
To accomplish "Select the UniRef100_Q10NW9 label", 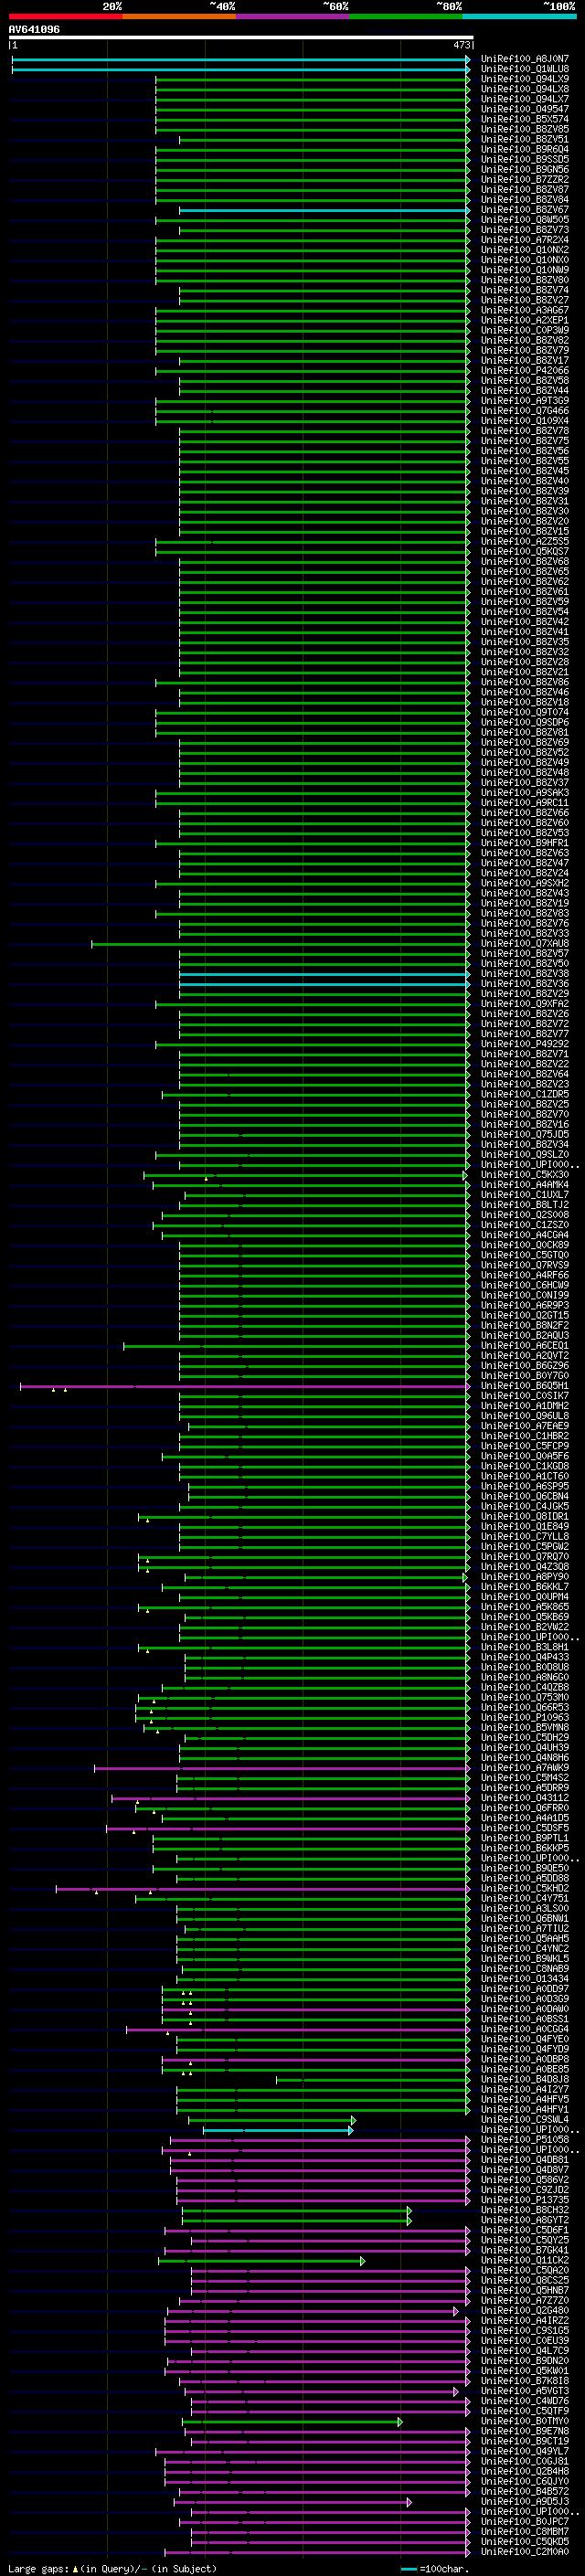I will 525,270.
